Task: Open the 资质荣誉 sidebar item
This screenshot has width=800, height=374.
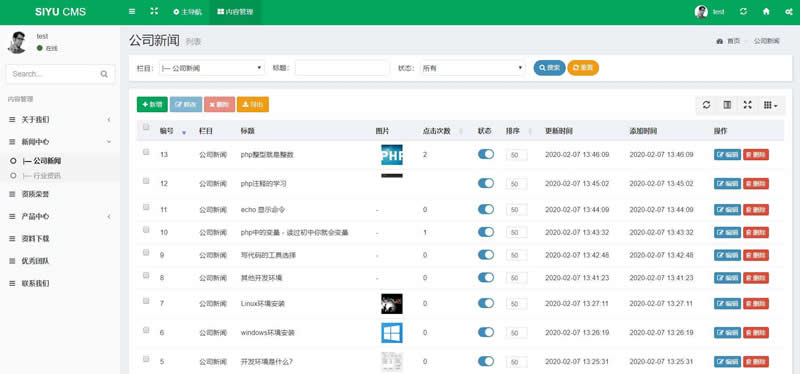Action: (x=60, y=194)
